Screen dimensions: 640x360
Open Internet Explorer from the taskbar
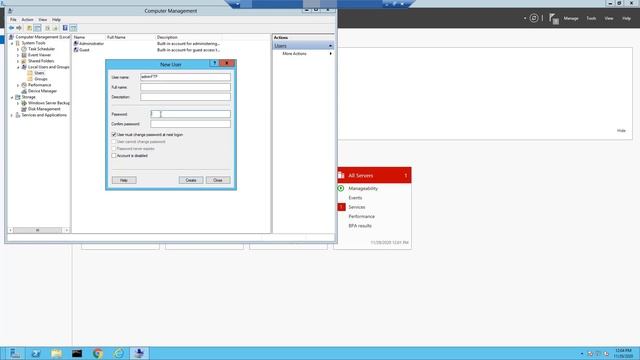(x=119, y=353)
